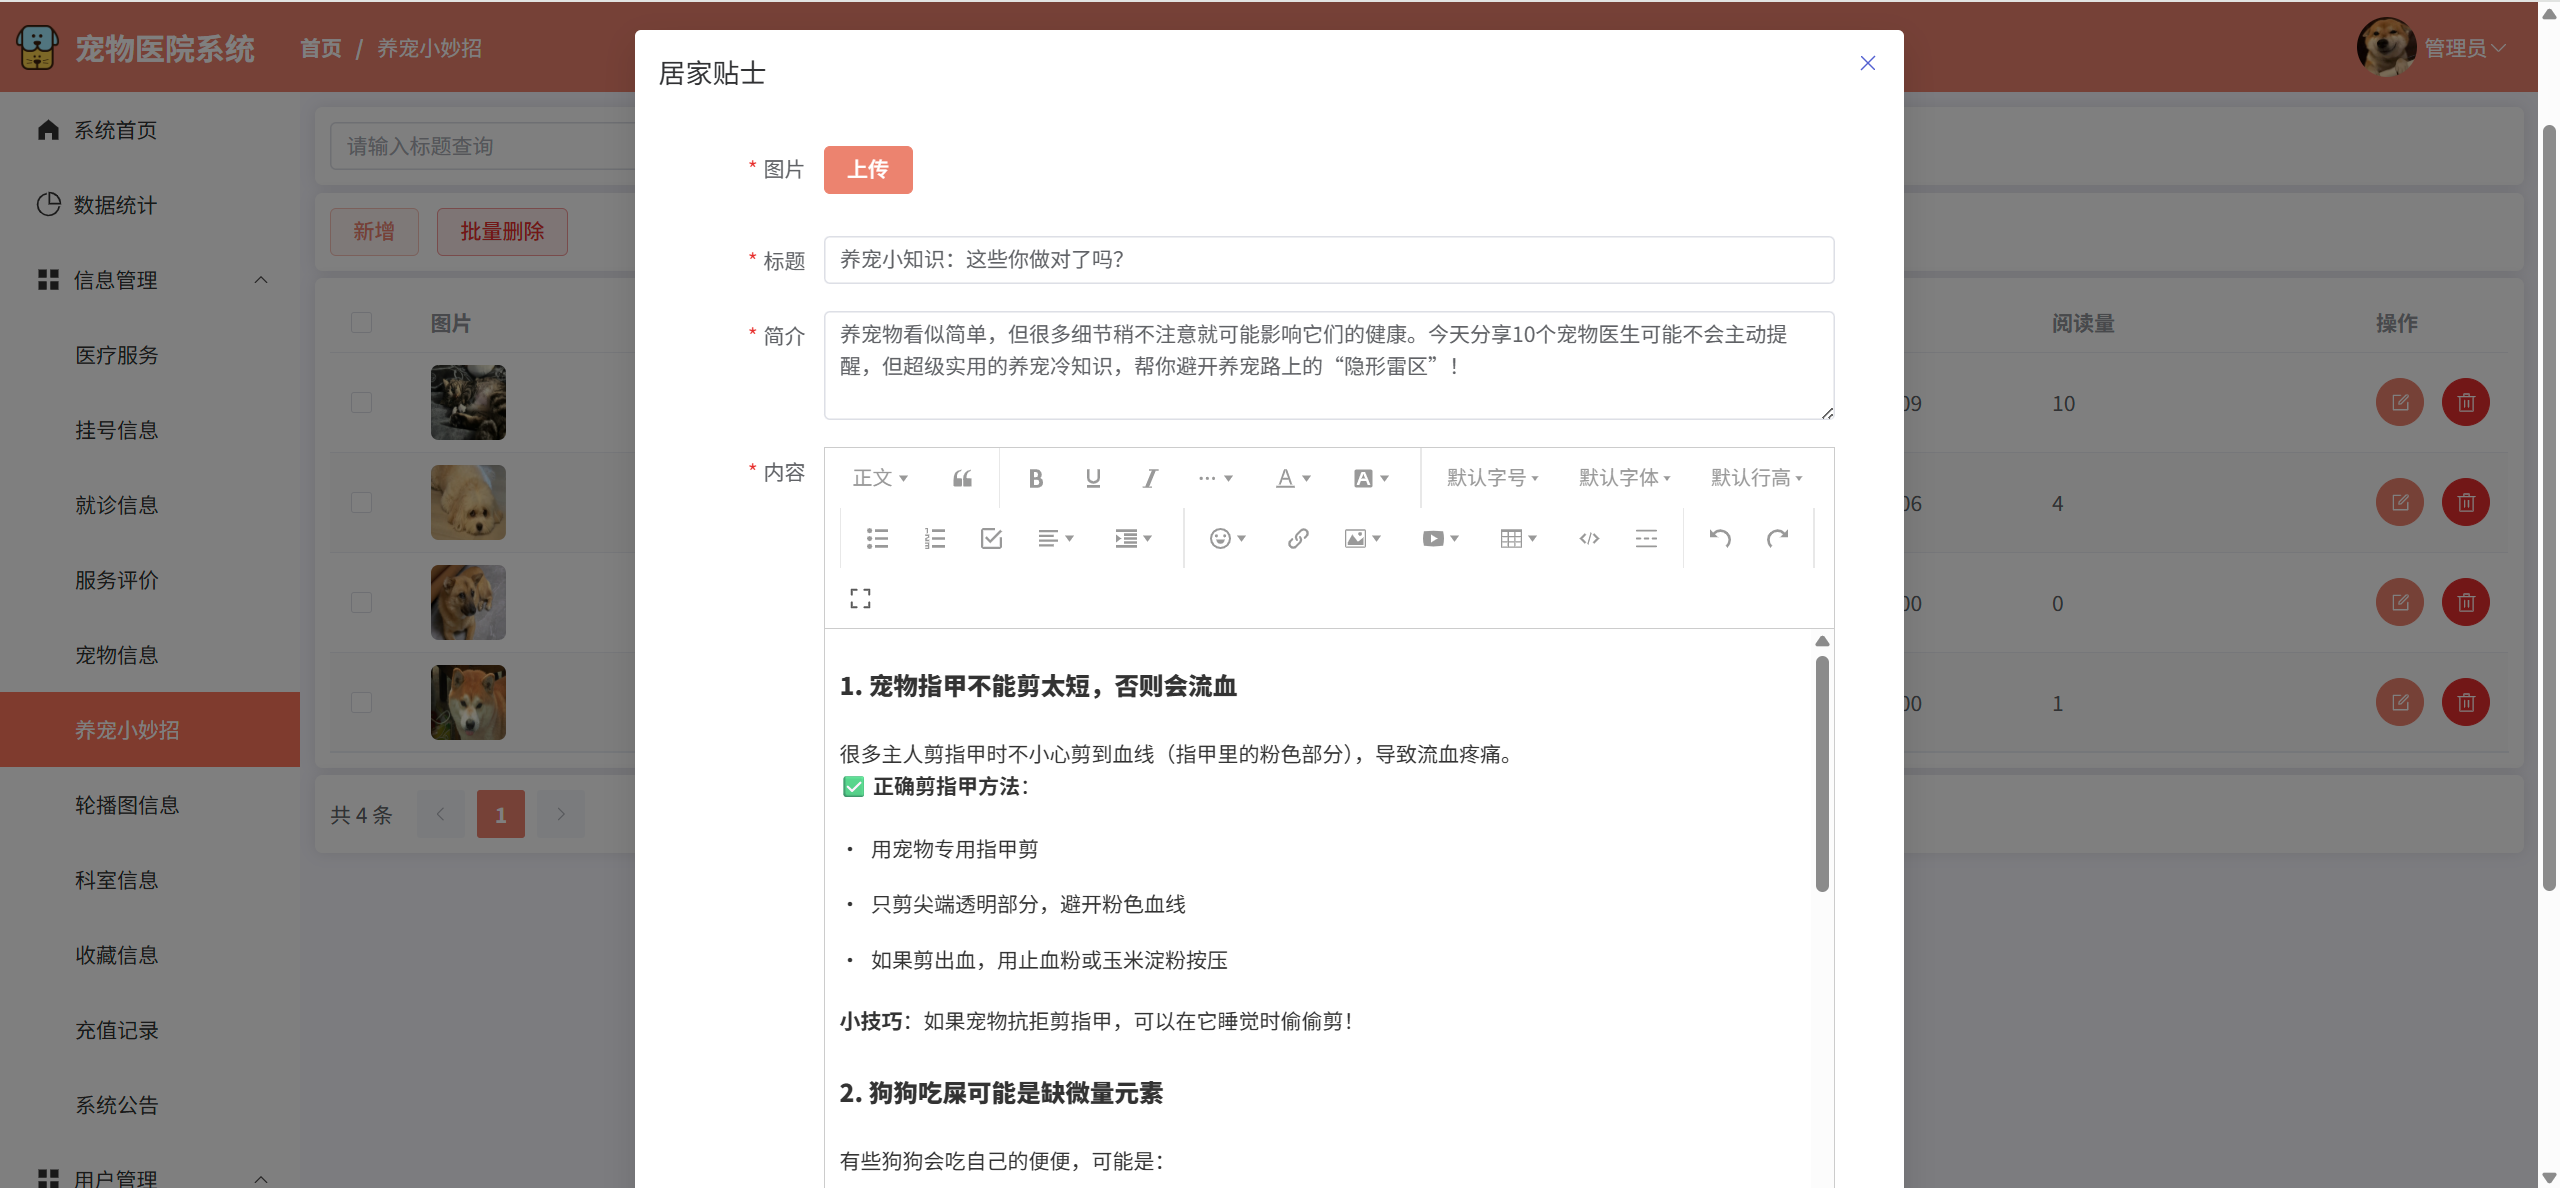Select the first table row checkbox

point(361,402)
